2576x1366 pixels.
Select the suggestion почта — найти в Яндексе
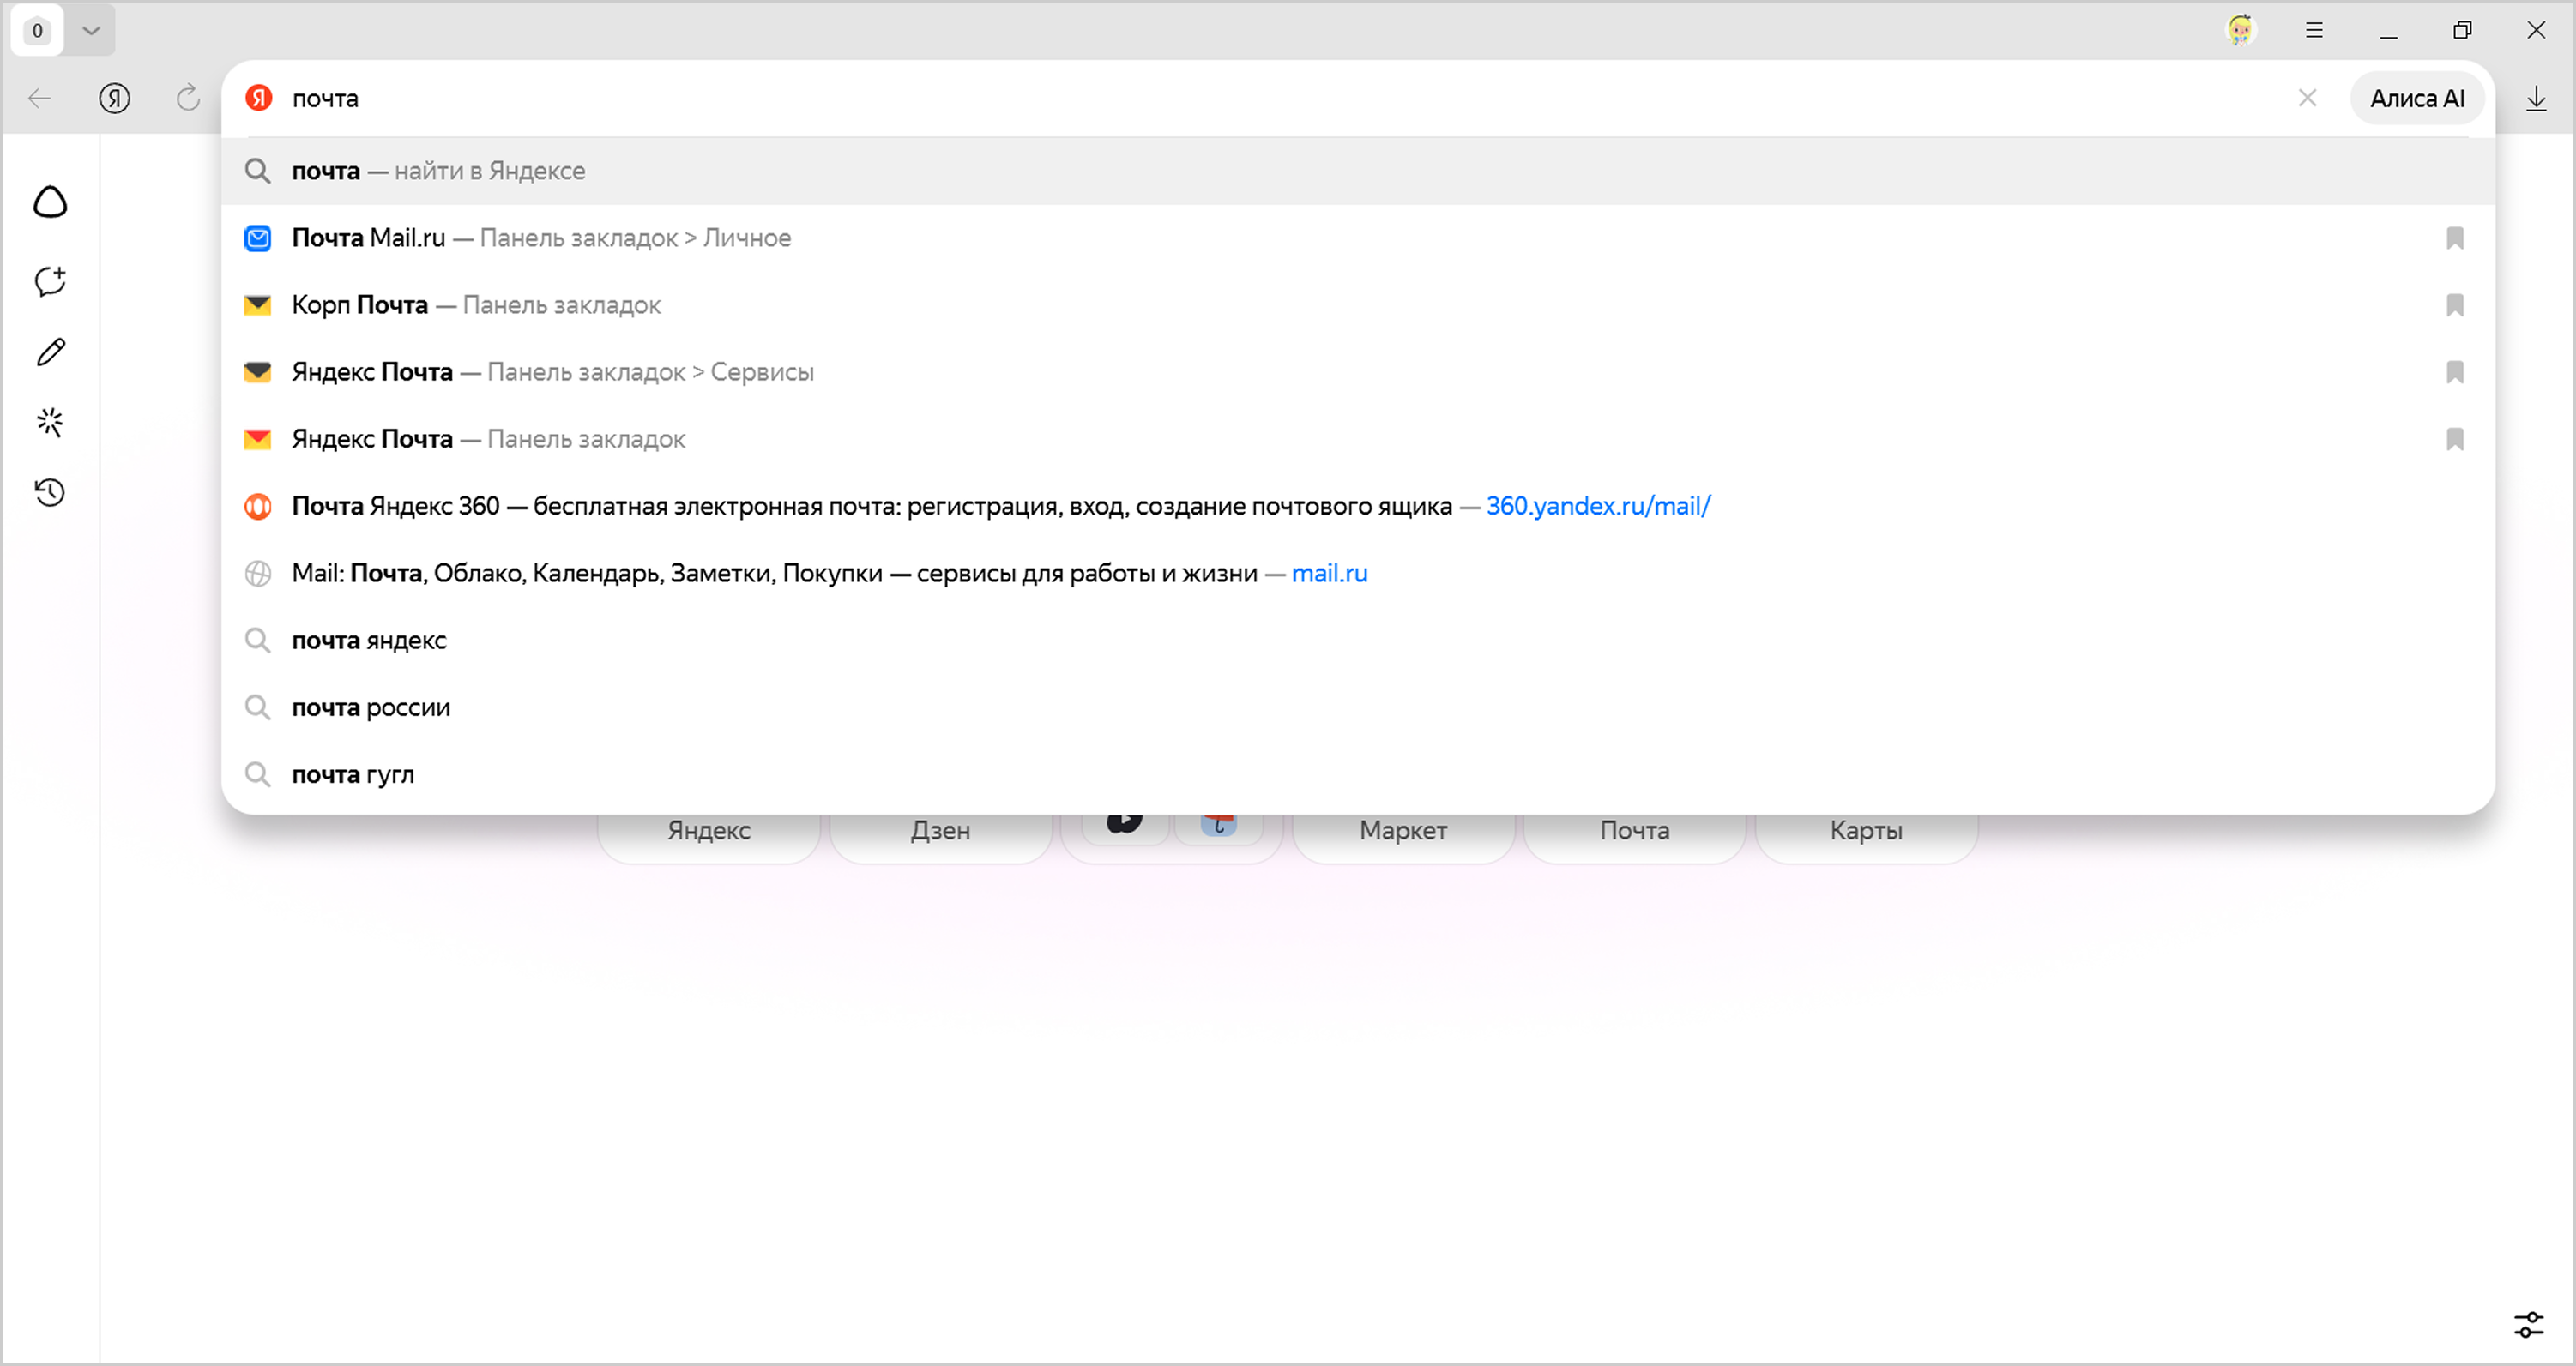click(x=1358, y=171)
